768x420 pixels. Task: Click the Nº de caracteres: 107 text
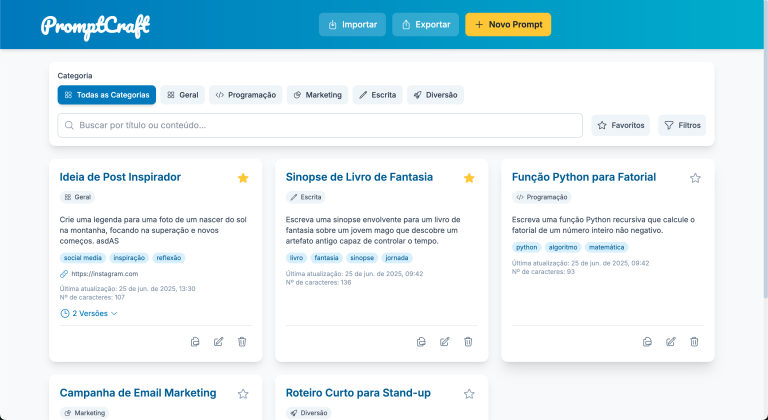point(93,297)
